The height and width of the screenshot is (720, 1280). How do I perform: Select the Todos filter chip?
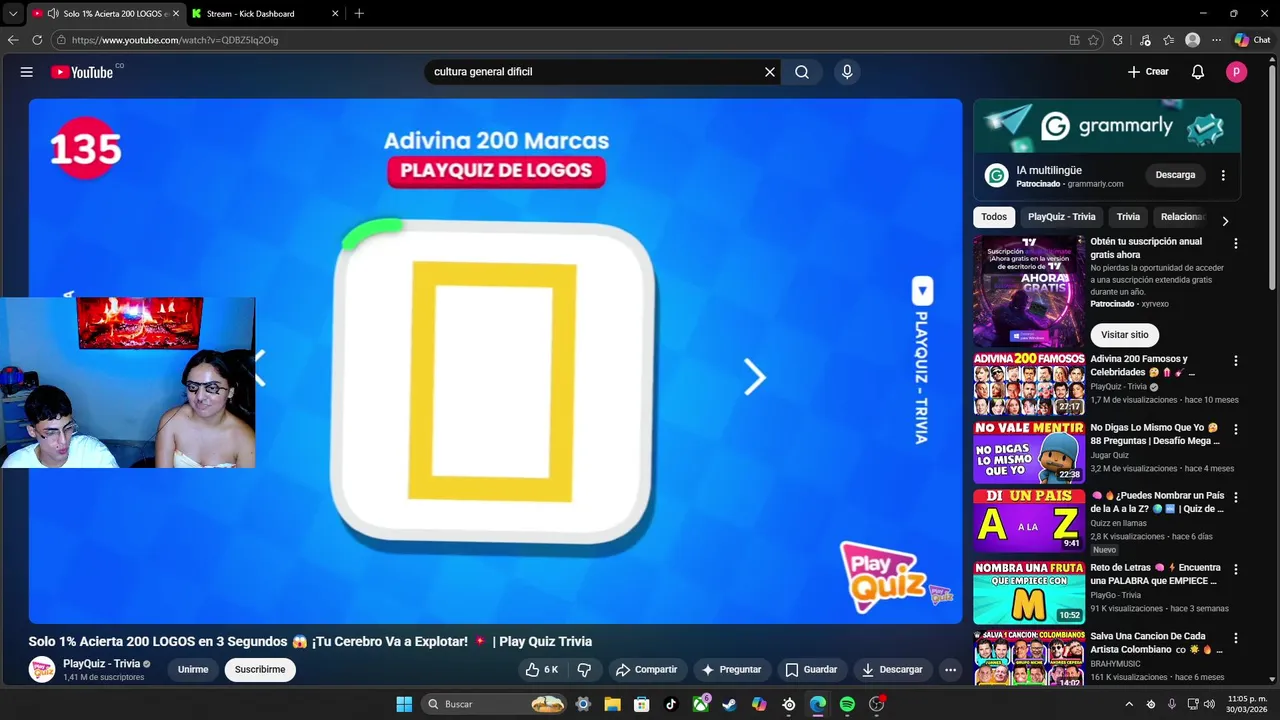(994, 217)
